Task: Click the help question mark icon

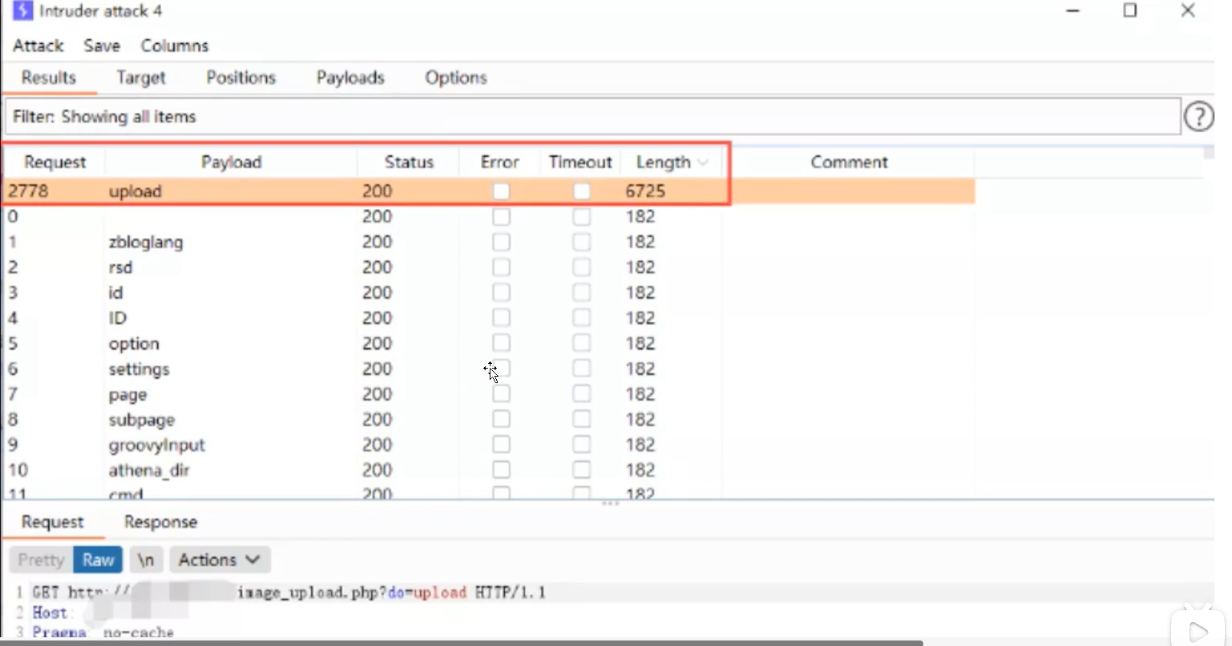Action: (x=1198, y=117)
